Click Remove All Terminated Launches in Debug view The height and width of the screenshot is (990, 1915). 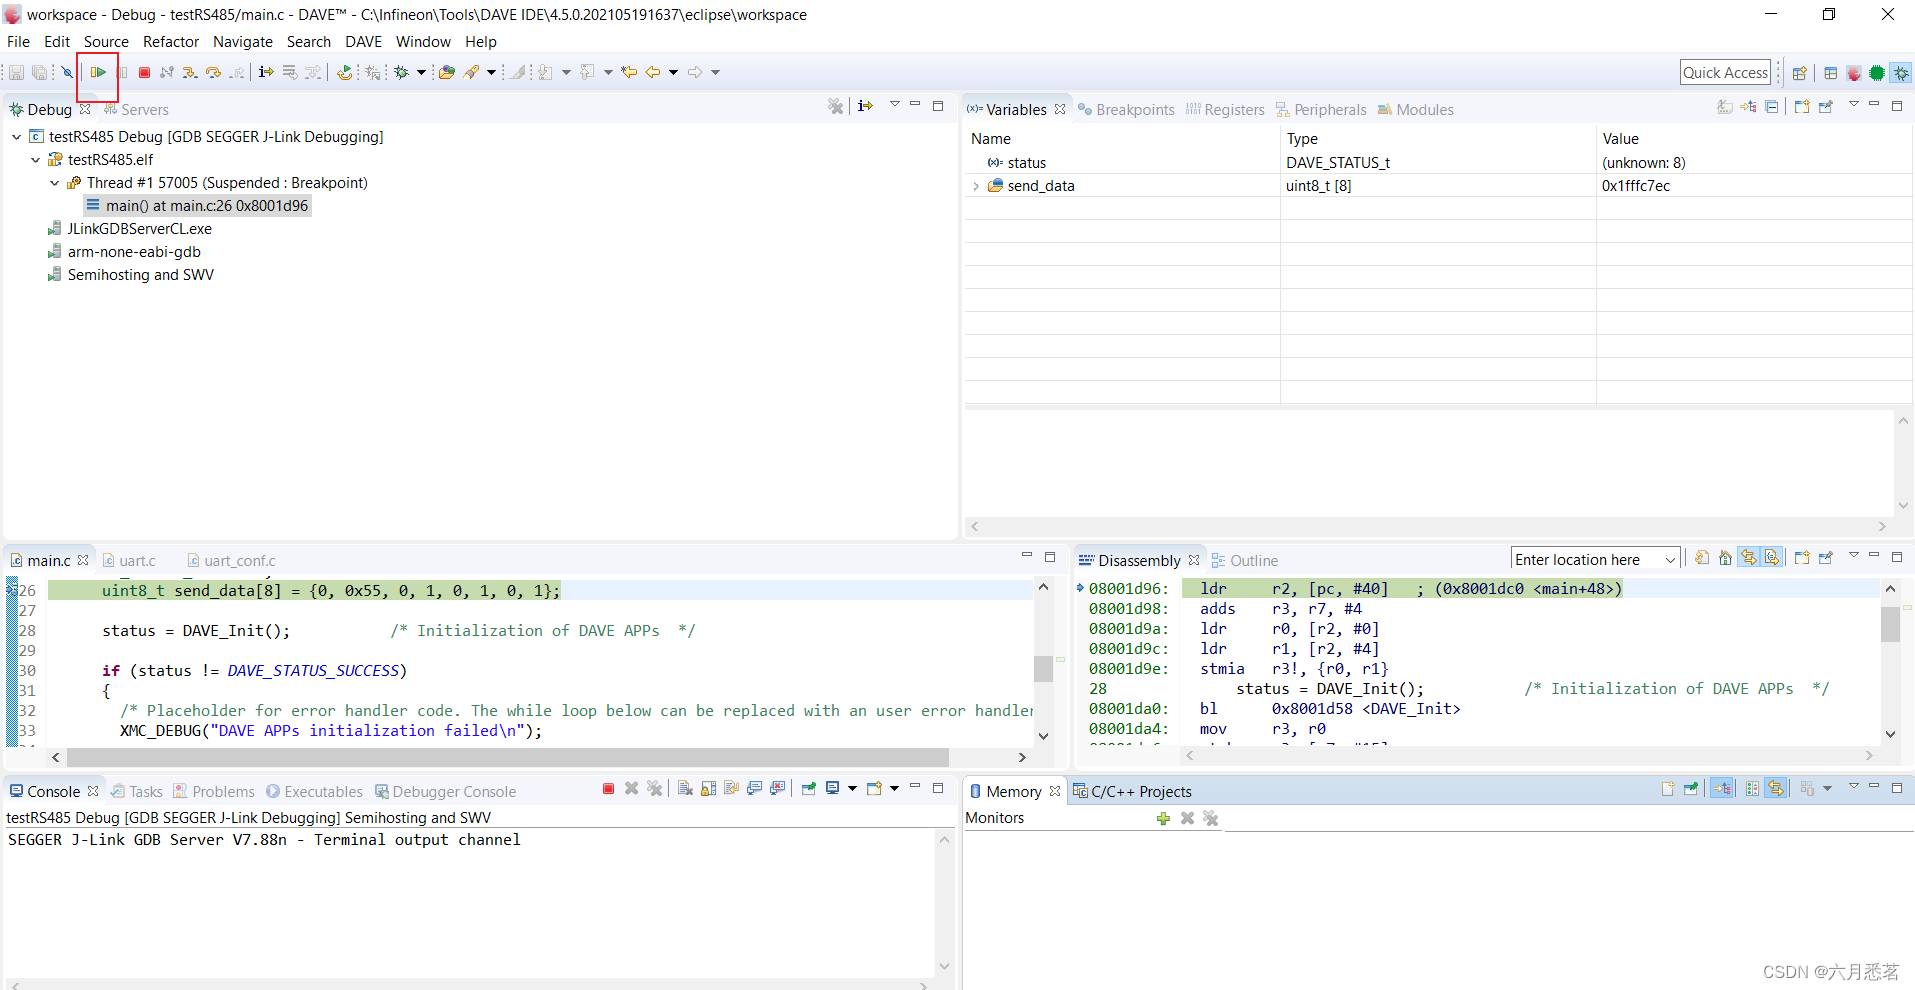835,106
